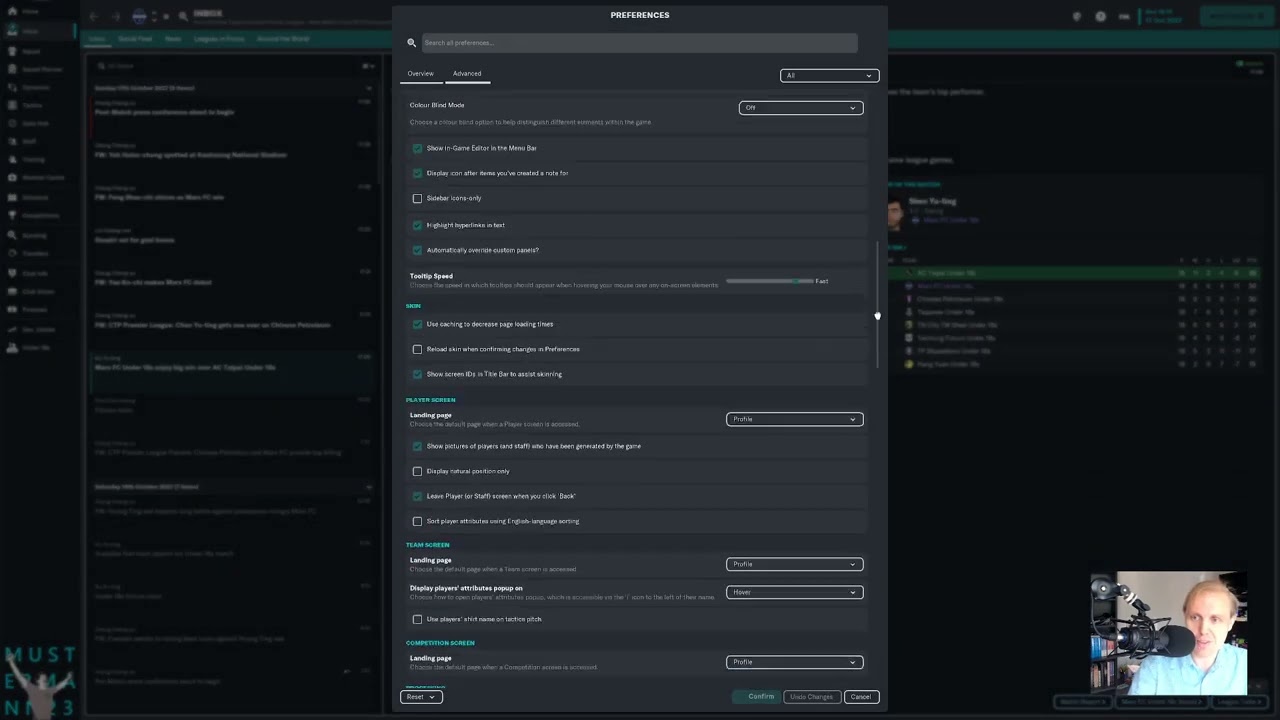The image size is (1280, 720).
Task: Select the Advanced tab
Action: coord(467,74)
